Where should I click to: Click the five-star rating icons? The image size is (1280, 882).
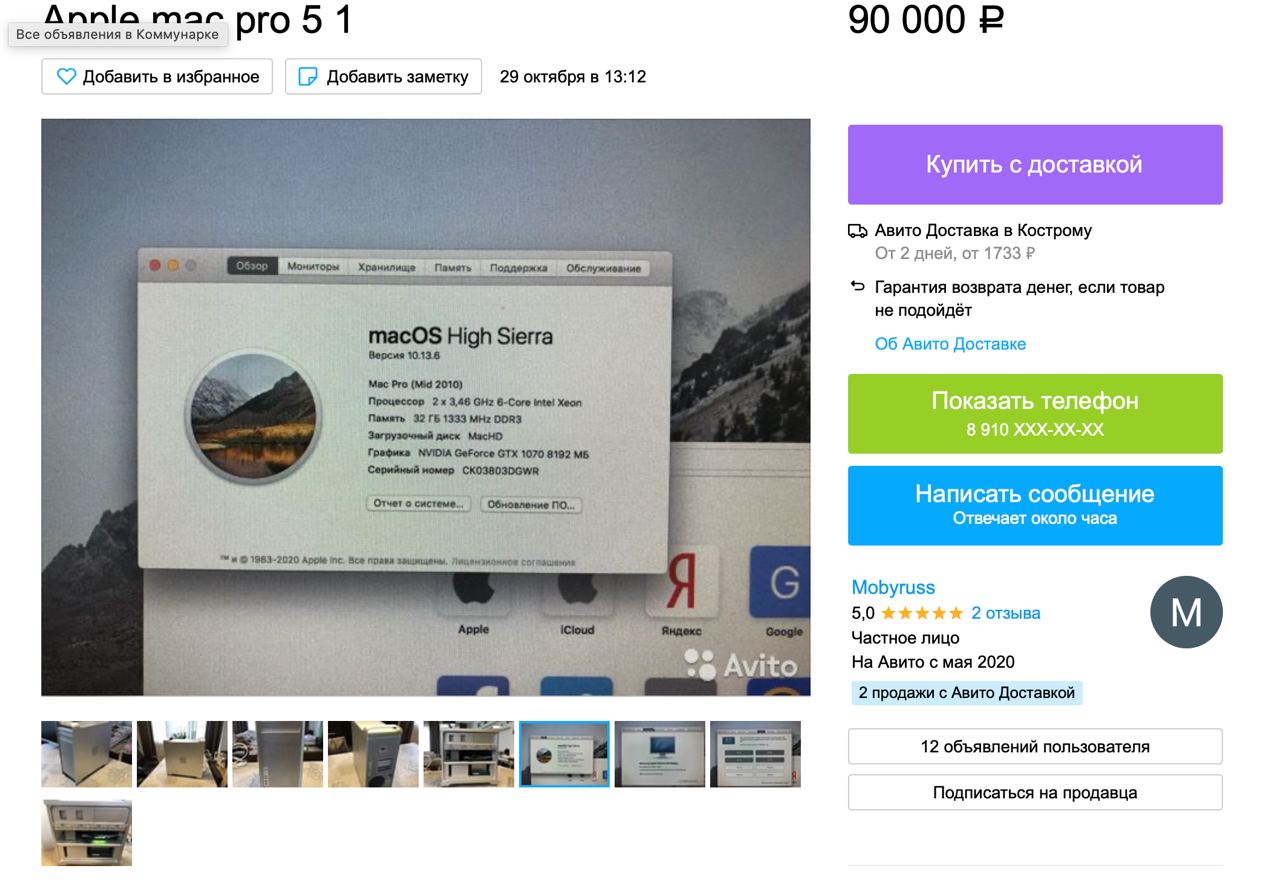click(x=922, y=613)
